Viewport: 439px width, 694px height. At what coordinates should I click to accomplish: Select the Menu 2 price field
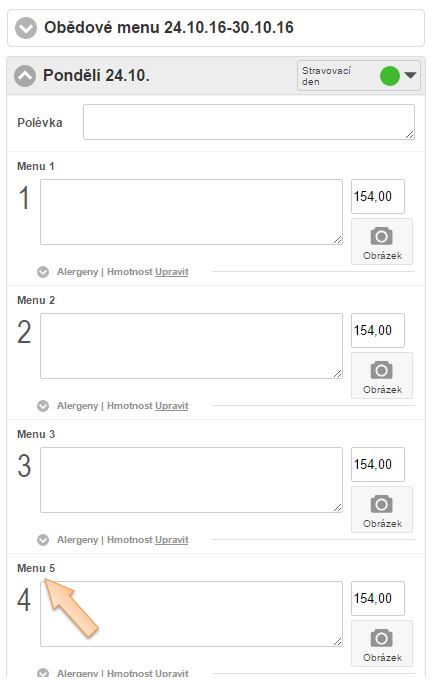(378, 331)
